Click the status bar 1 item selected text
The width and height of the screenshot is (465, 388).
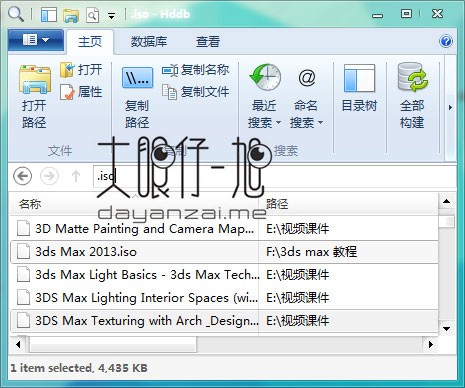[79, 368]
